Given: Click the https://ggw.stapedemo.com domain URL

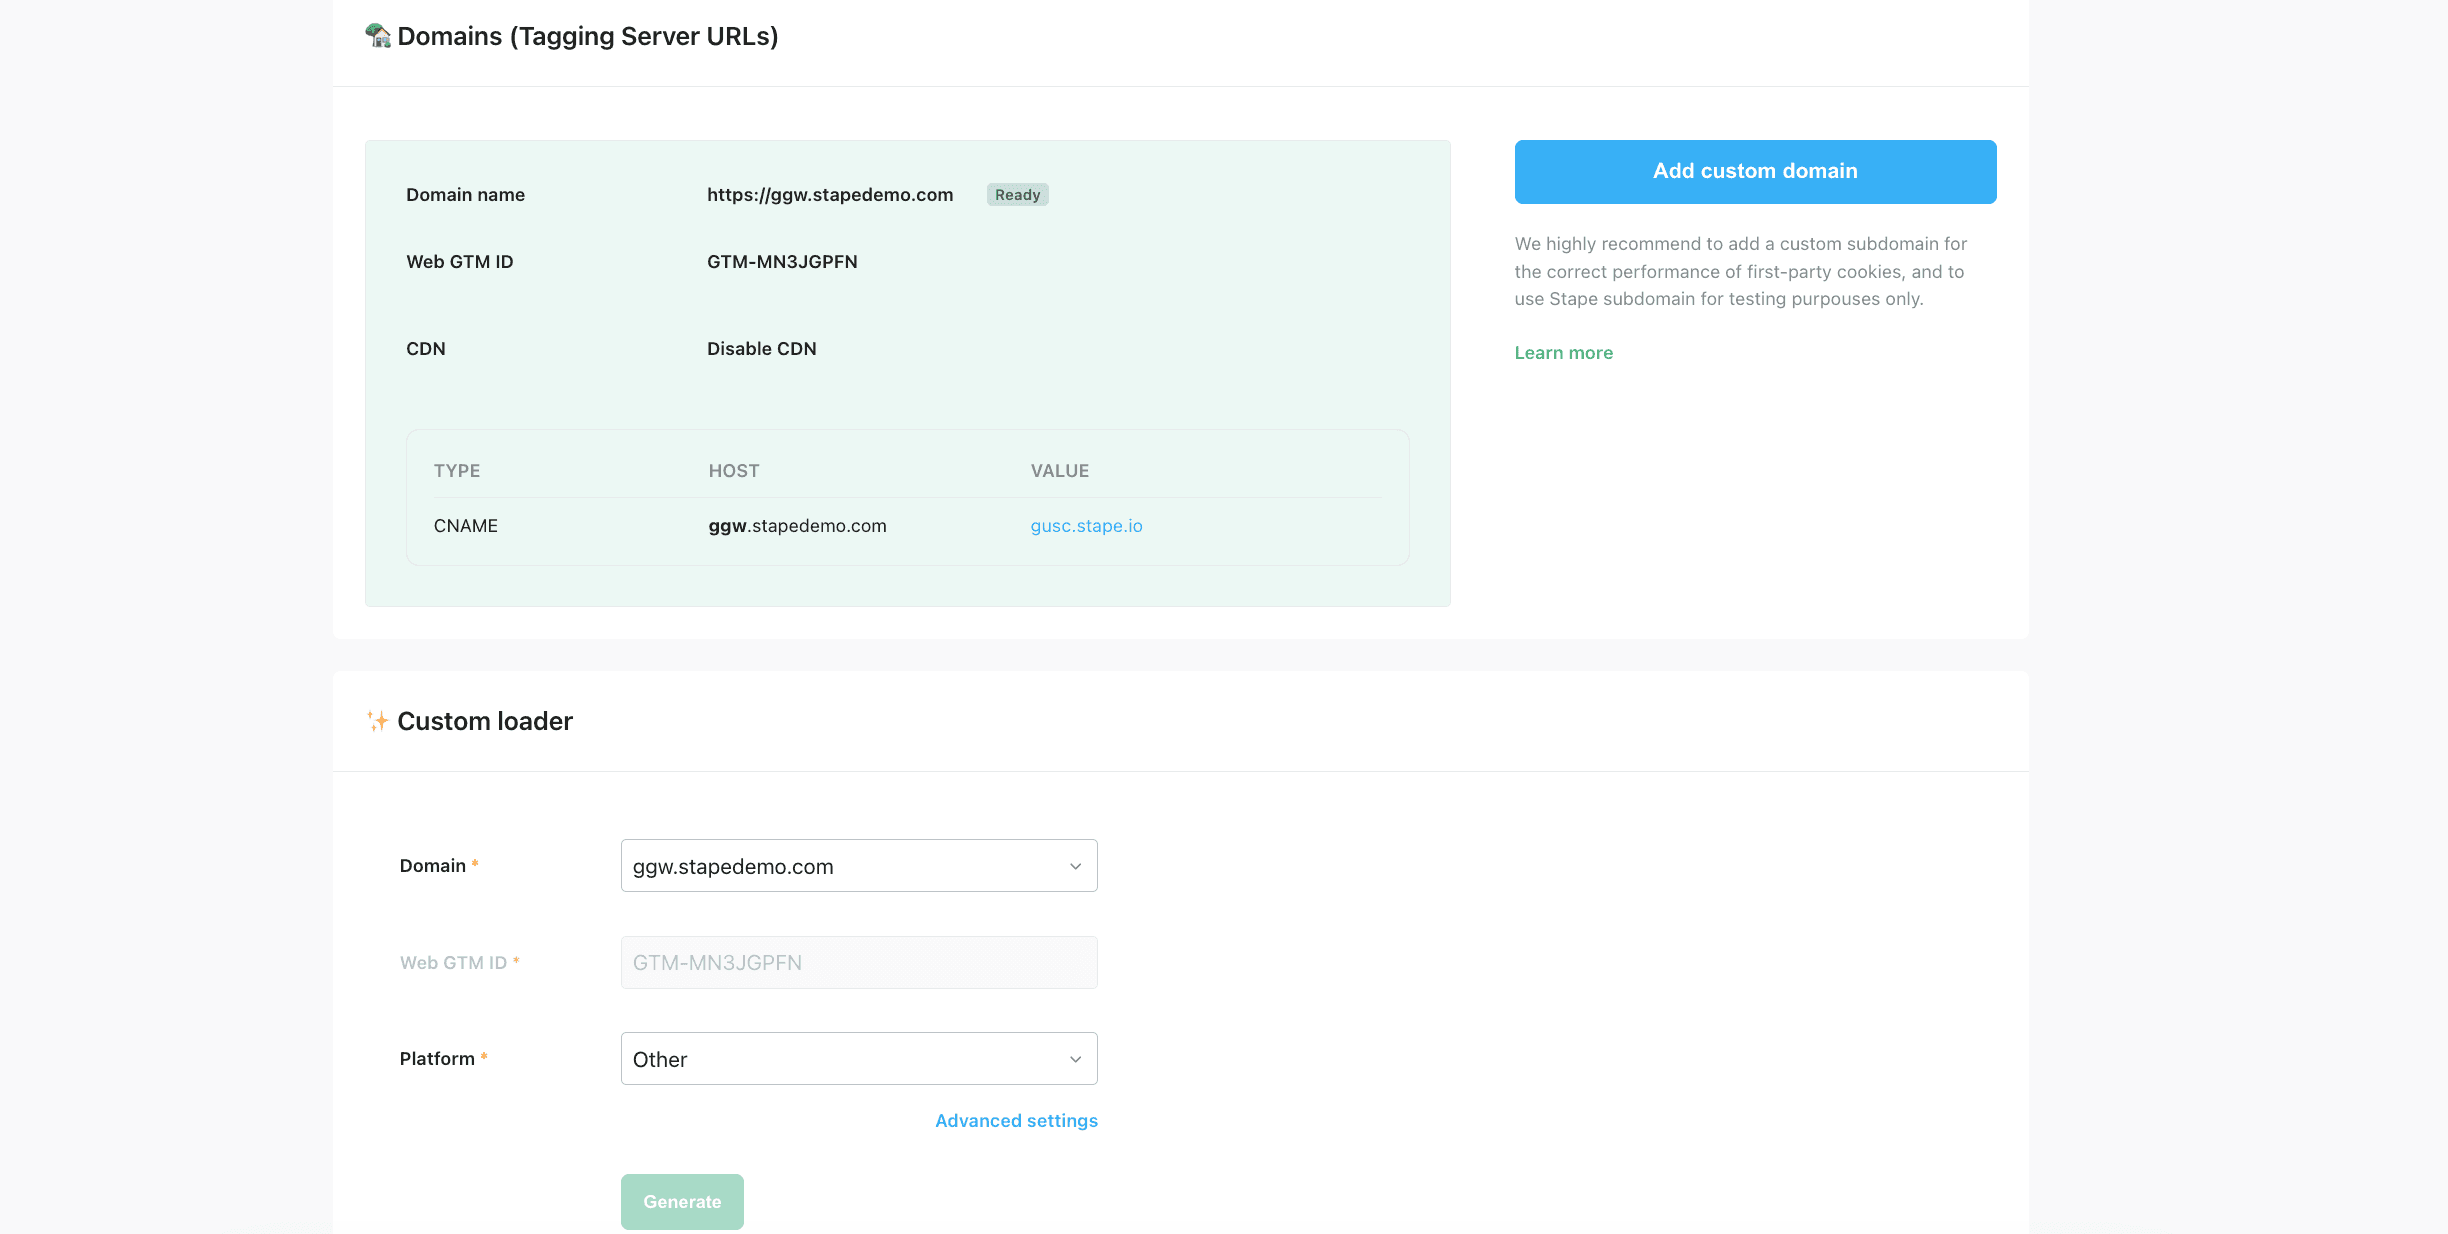Looking at the screenshot, I should (x=829, y=195).
